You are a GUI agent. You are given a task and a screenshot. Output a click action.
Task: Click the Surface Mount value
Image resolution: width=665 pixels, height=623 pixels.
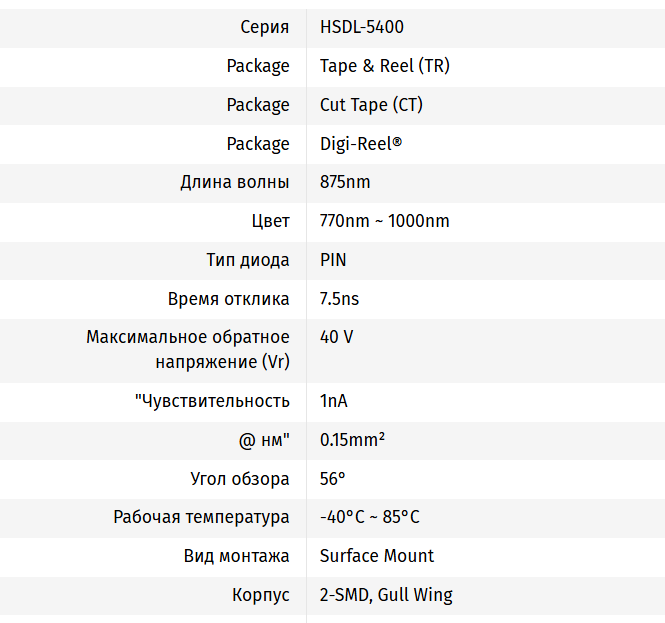377,556
